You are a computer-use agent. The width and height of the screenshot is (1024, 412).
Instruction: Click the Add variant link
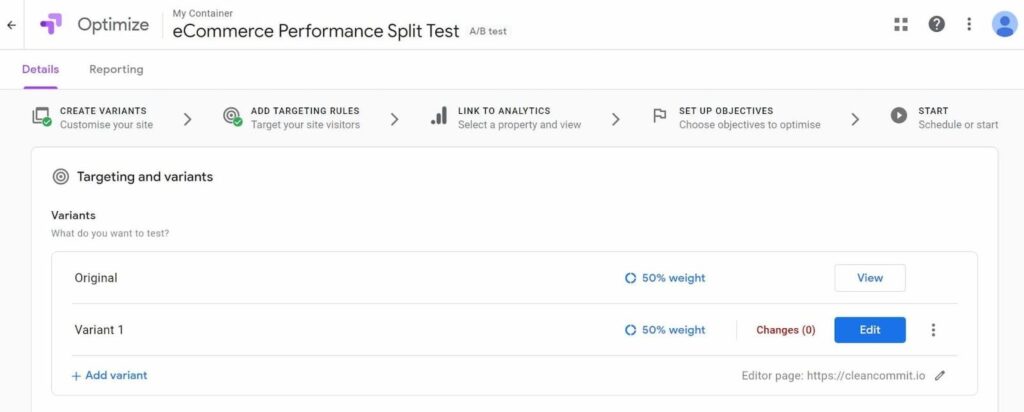[109, 375]
